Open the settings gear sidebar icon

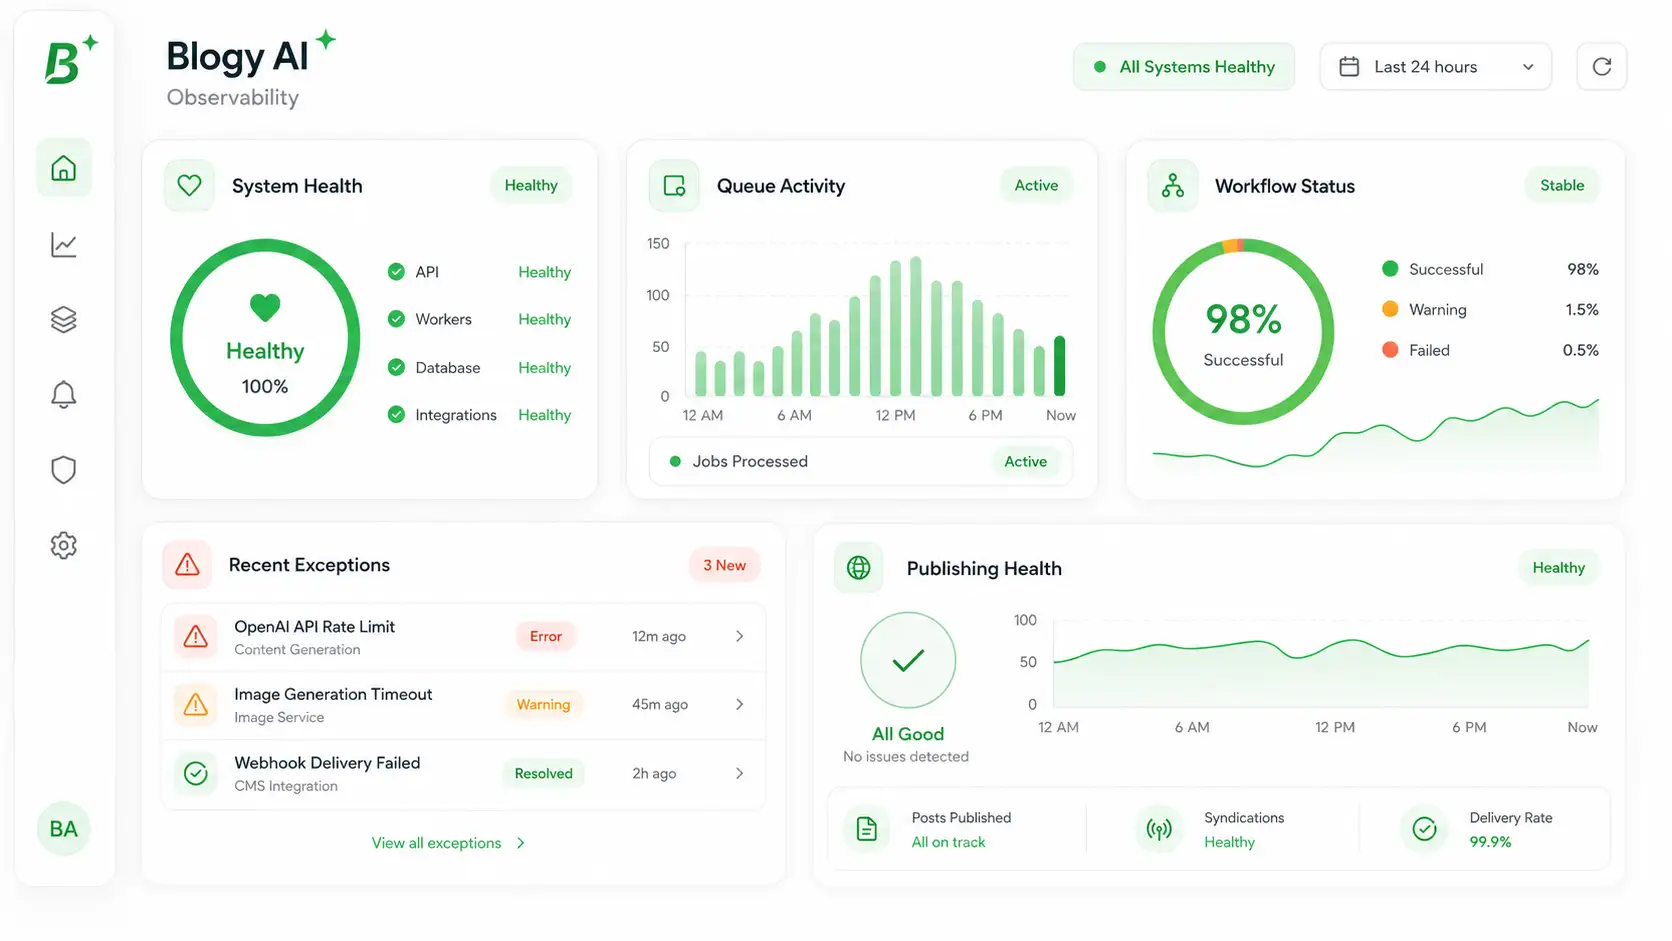(x=64, y=545)
